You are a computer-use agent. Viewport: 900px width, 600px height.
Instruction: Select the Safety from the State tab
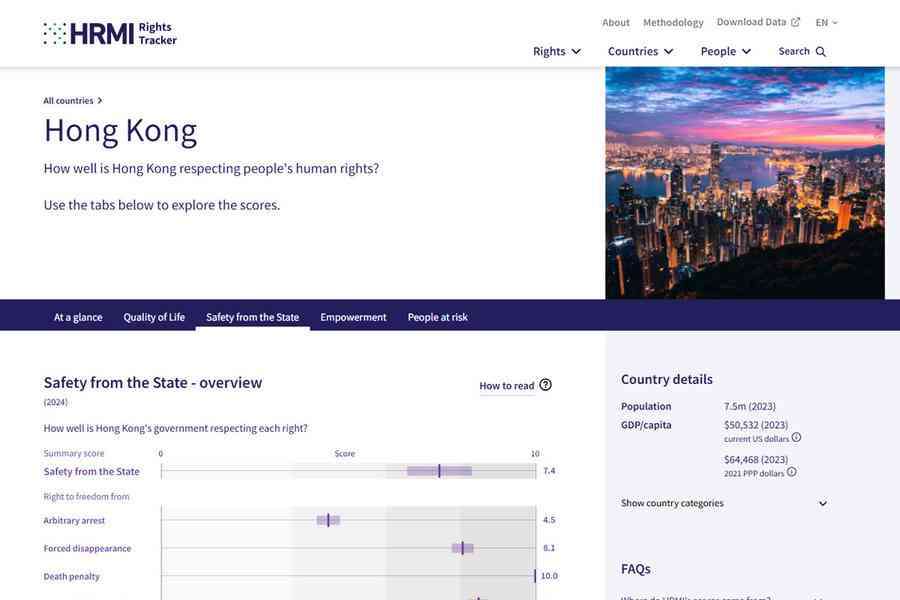click(x=253, y=317)
